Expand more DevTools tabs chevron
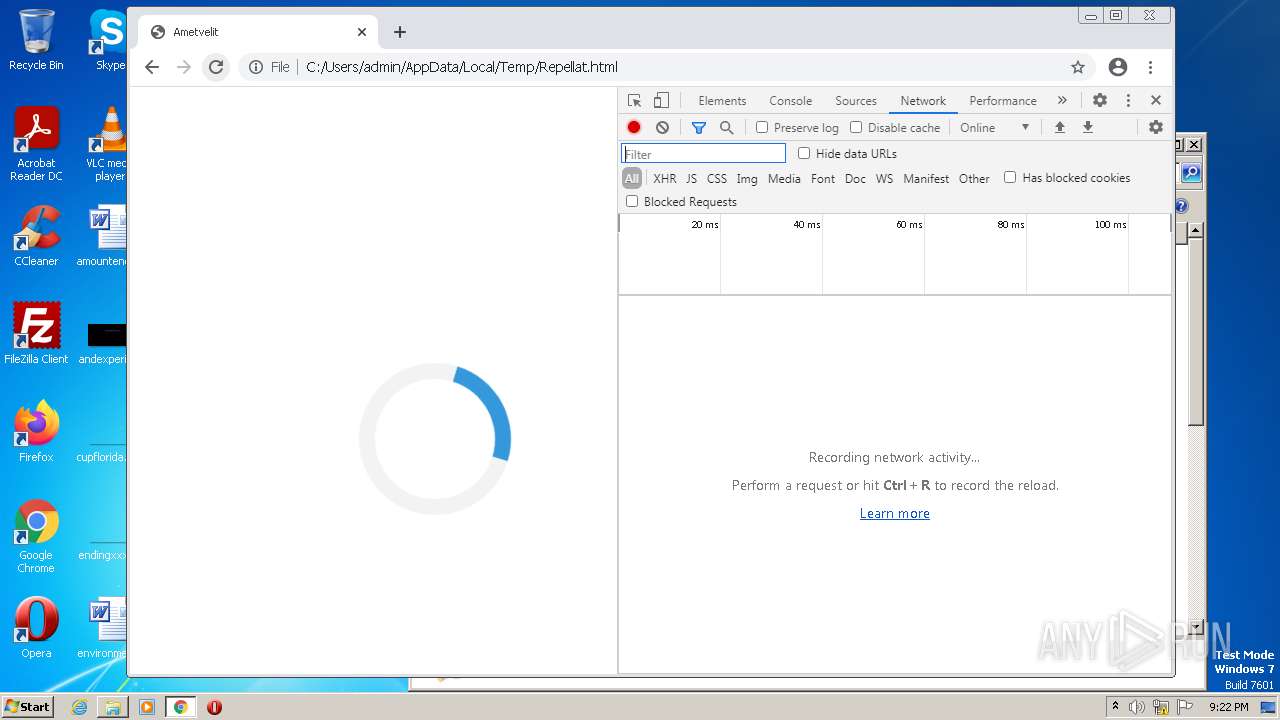 coord(1062,101)
